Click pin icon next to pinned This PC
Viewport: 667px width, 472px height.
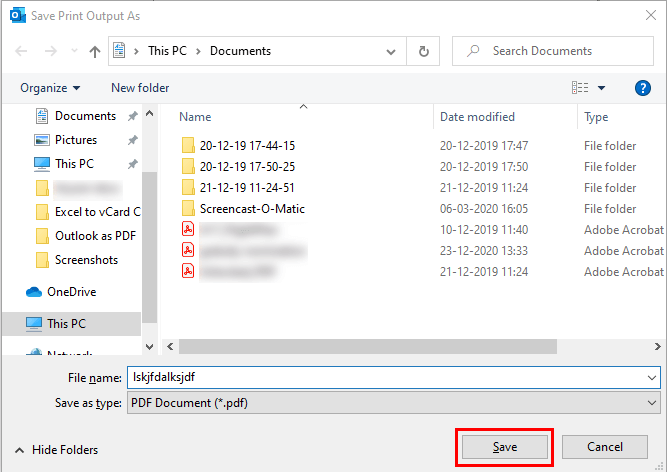tap(133, 164)
